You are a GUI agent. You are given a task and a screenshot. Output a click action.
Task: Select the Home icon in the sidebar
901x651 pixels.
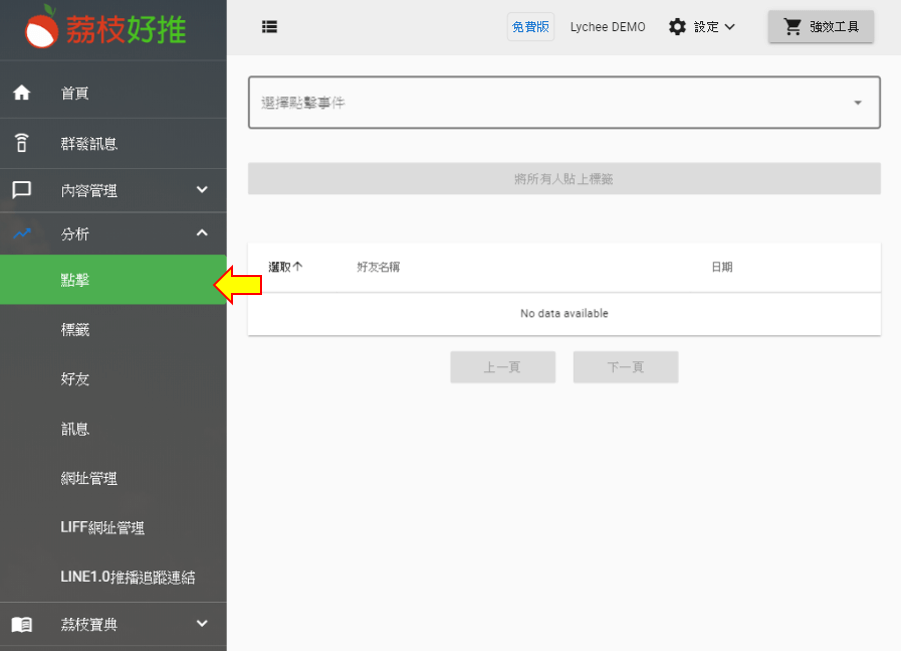[22, 92]
